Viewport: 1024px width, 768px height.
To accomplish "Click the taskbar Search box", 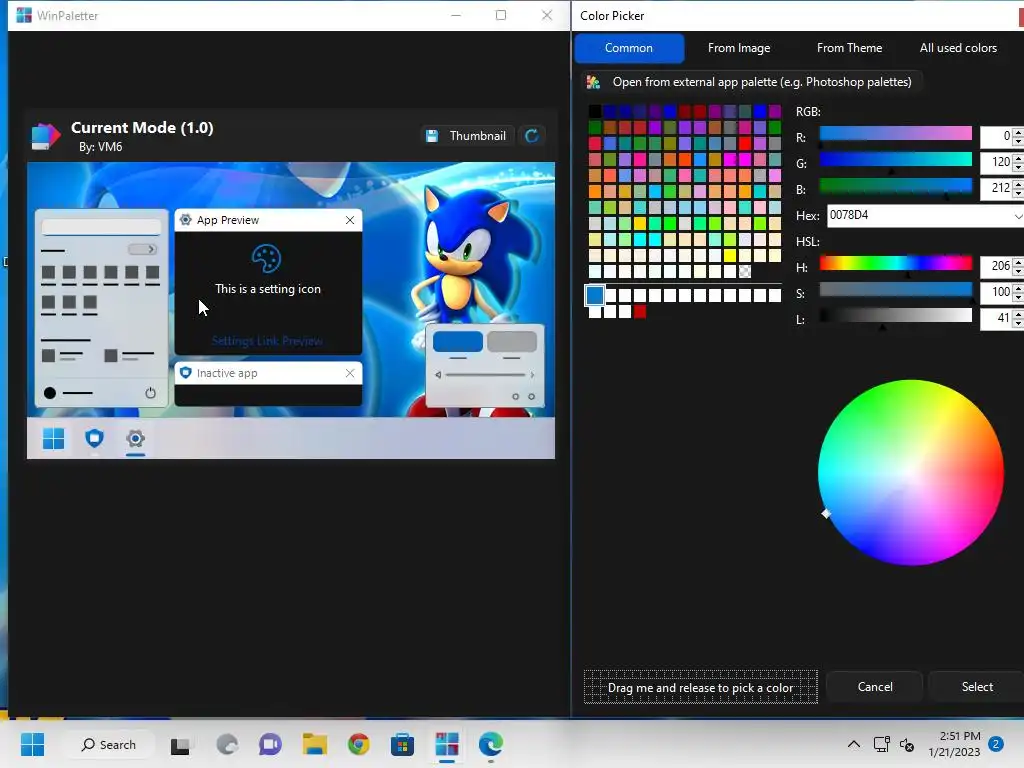I will pos(108,744).
